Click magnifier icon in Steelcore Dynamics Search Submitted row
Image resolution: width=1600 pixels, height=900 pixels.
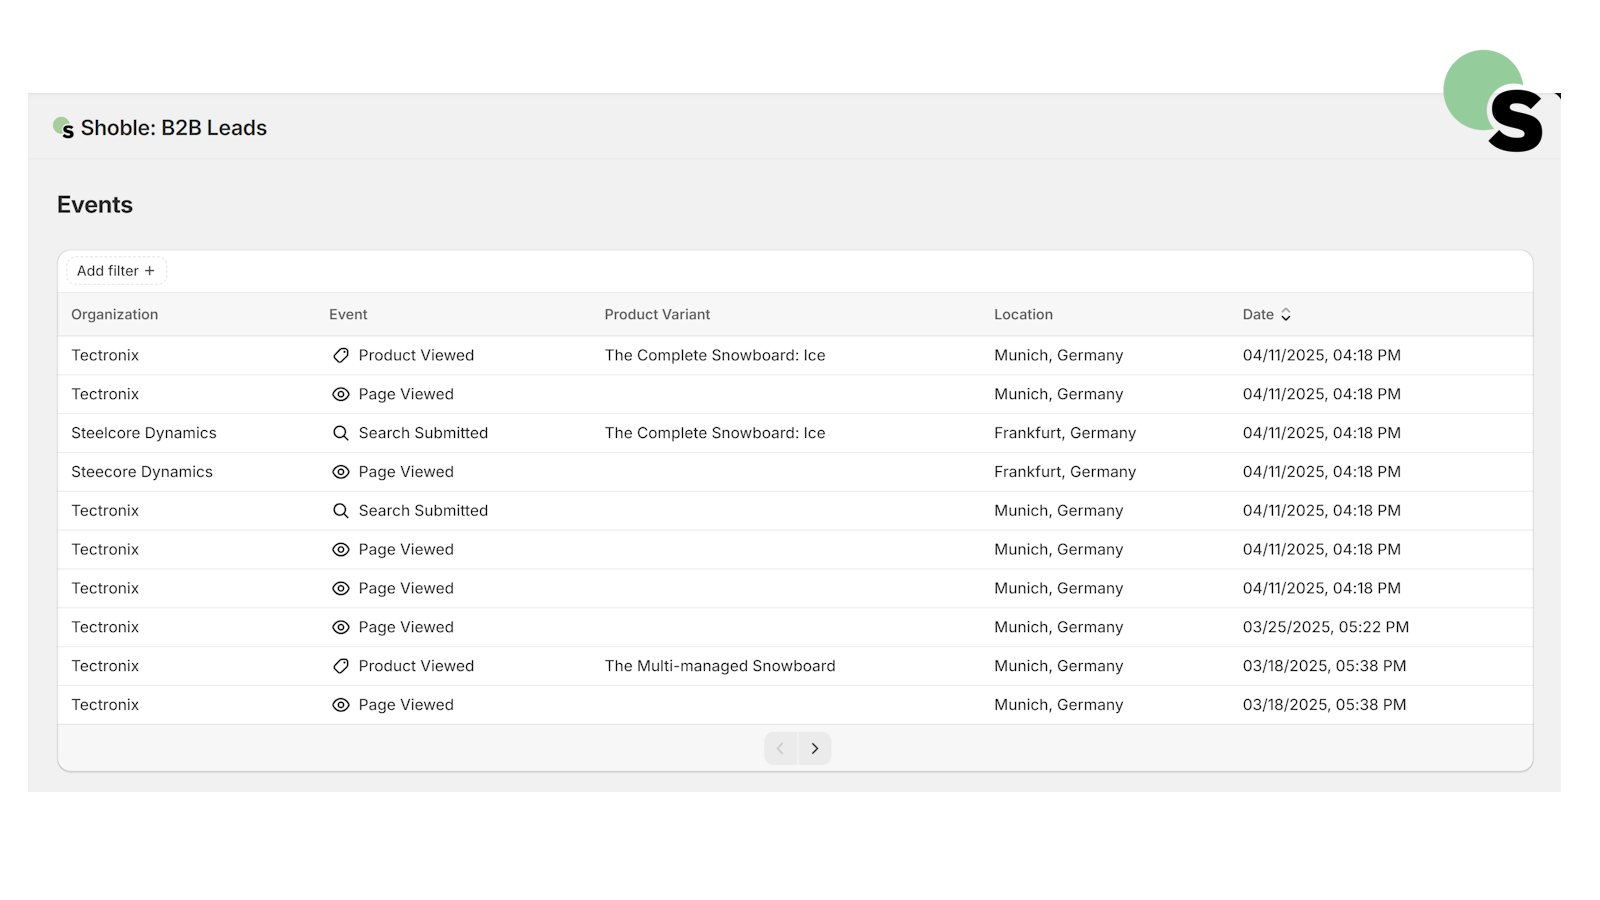point(341,433)
